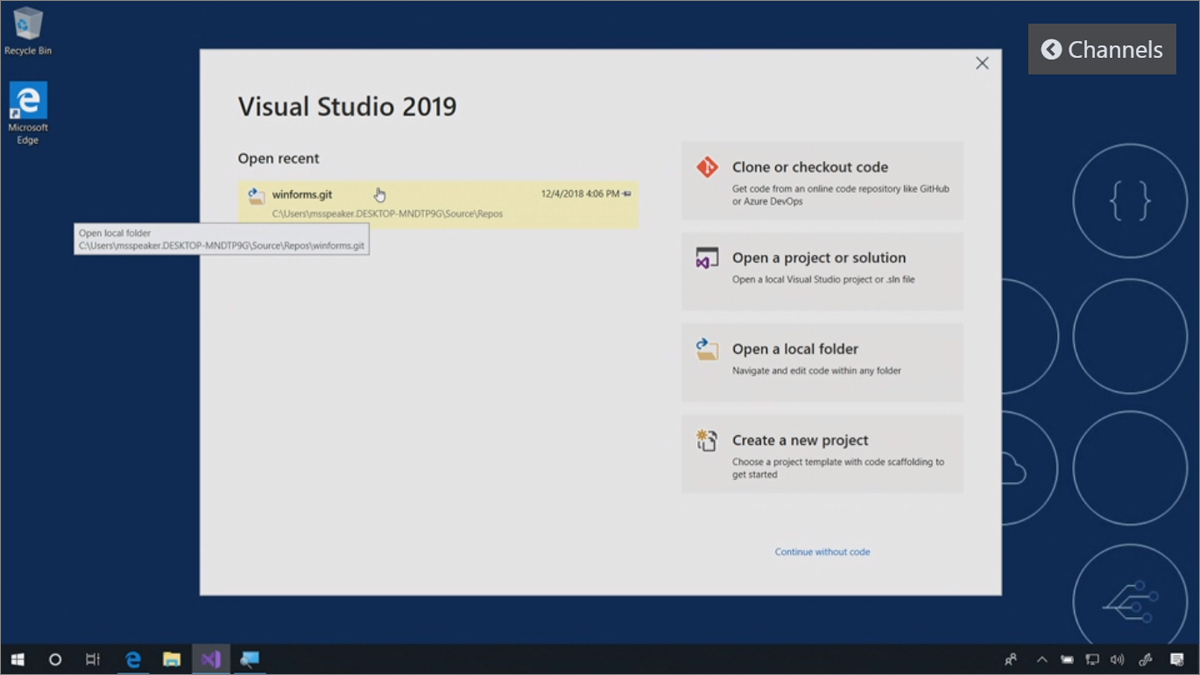Click the Git diamond icon on Clone card

707,167
